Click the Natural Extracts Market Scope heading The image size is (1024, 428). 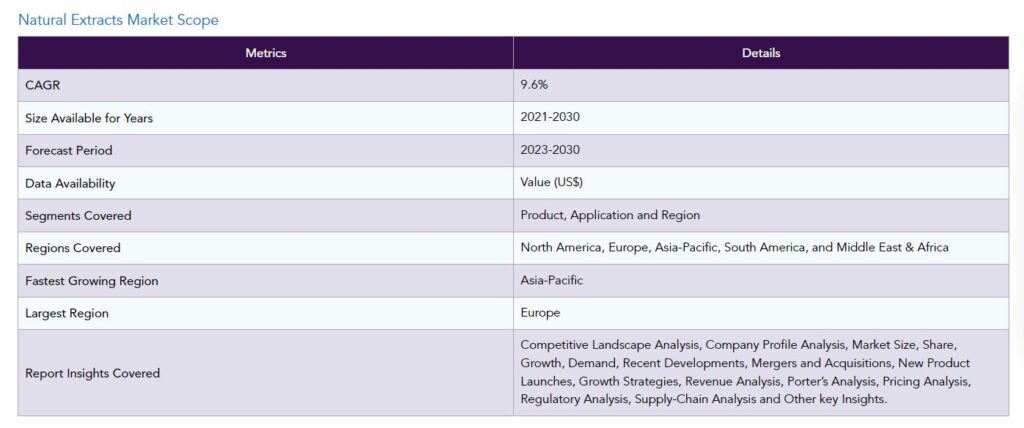click(118, 20)
